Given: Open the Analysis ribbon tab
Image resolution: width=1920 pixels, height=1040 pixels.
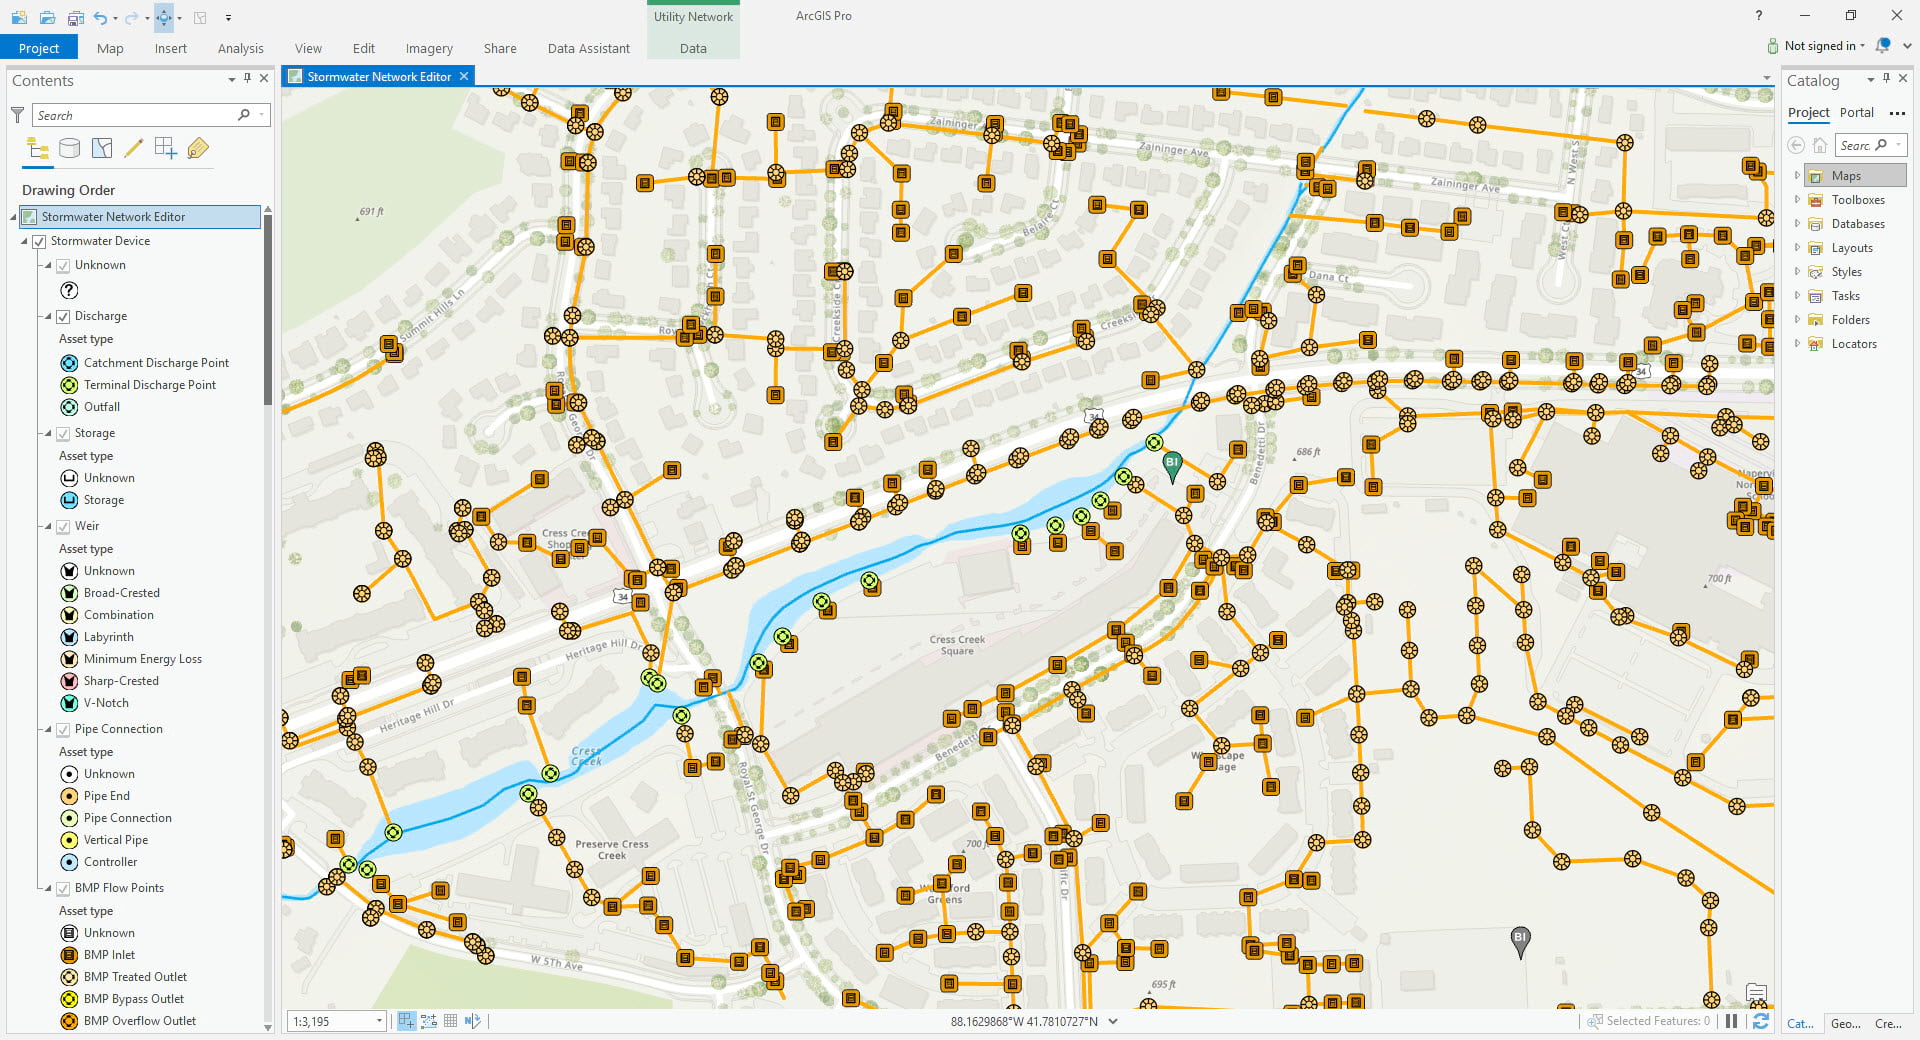Looking at the screenshot, I should [x=240, y=48].
